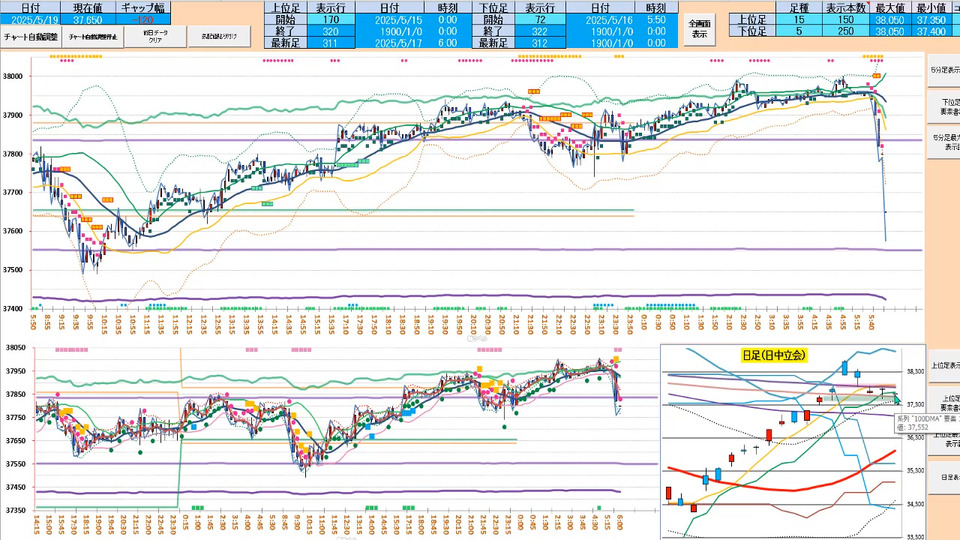The width and height of the screenshot is (960, 540).
Task: Select 下位足 最新足 表示行 cell 312
Action: pos(539,43)
